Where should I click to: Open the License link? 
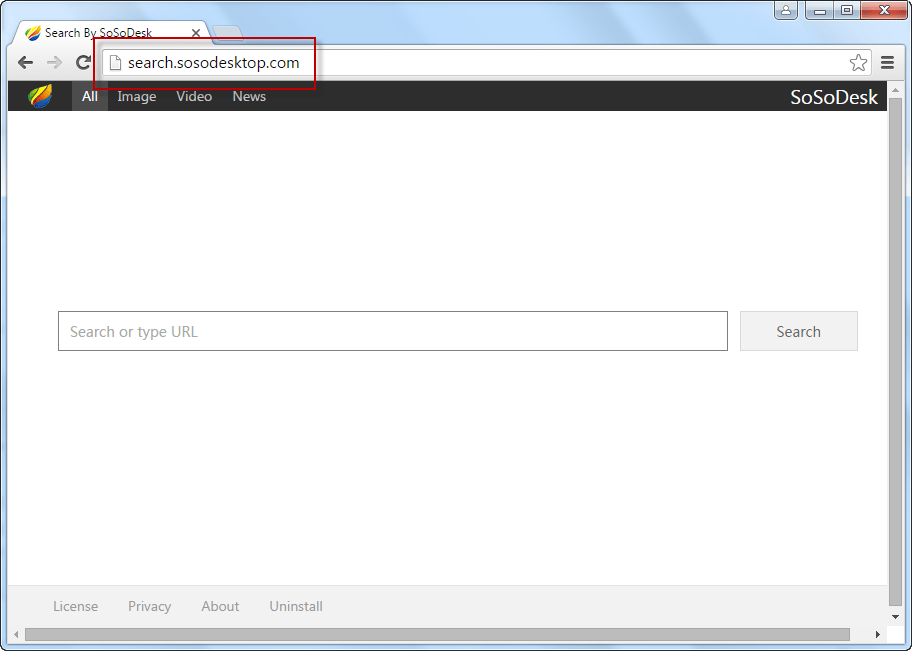coord(76,606)
